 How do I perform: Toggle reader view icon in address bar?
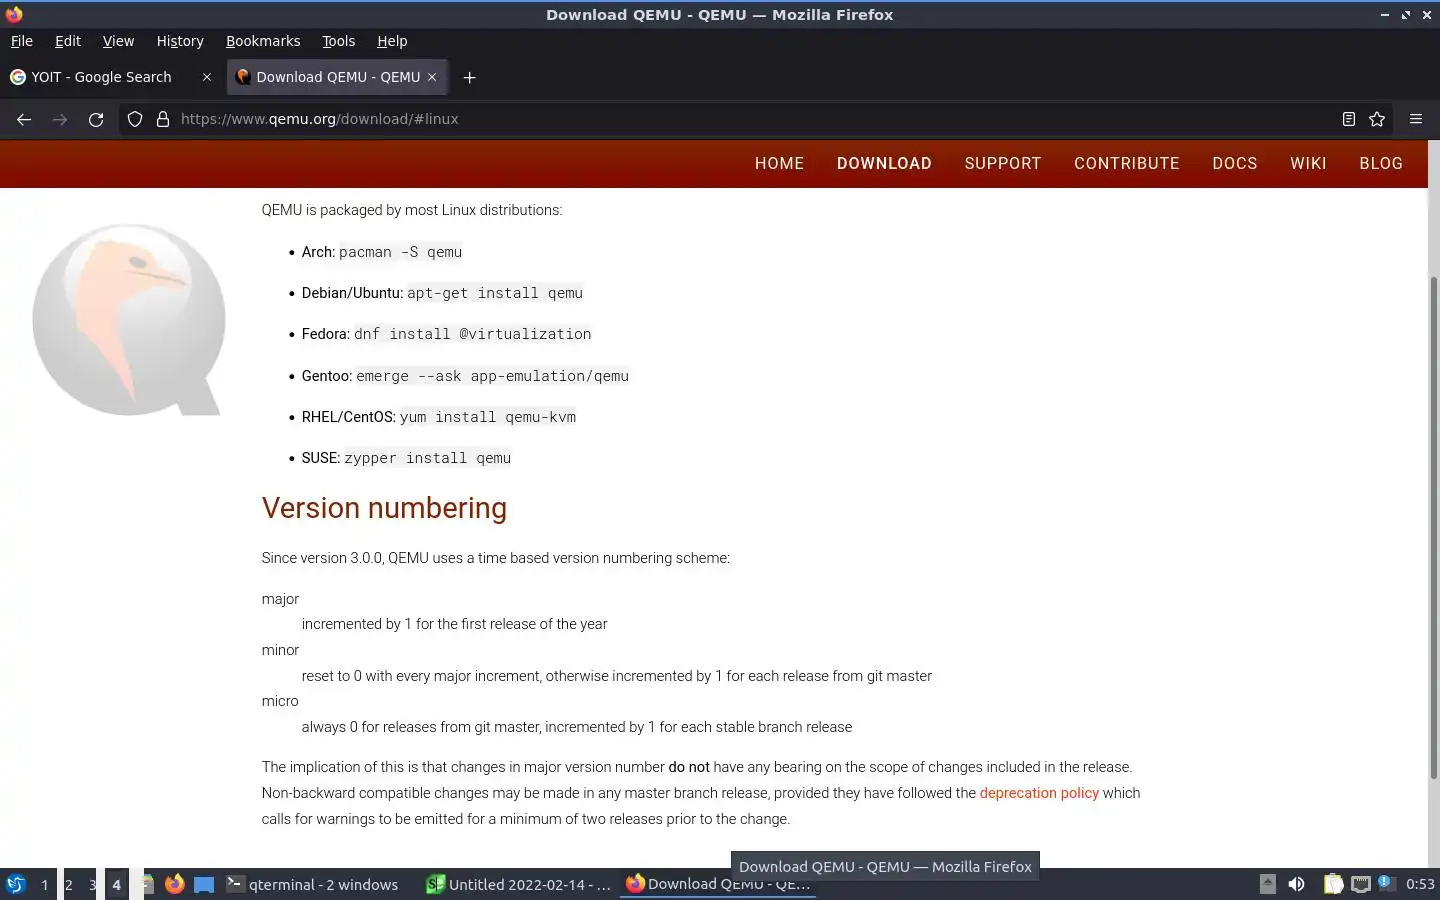click(1348, 119)
